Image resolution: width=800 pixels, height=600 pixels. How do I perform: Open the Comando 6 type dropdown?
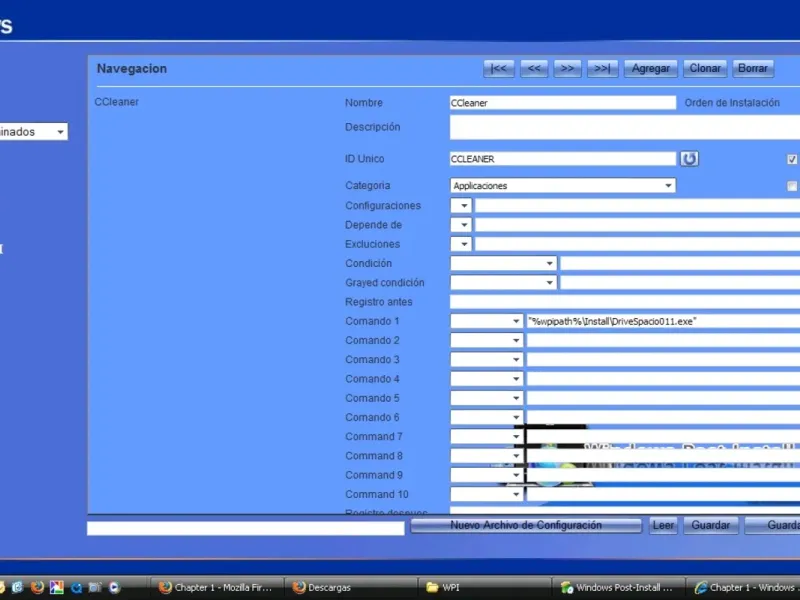[x=487, y=417]
